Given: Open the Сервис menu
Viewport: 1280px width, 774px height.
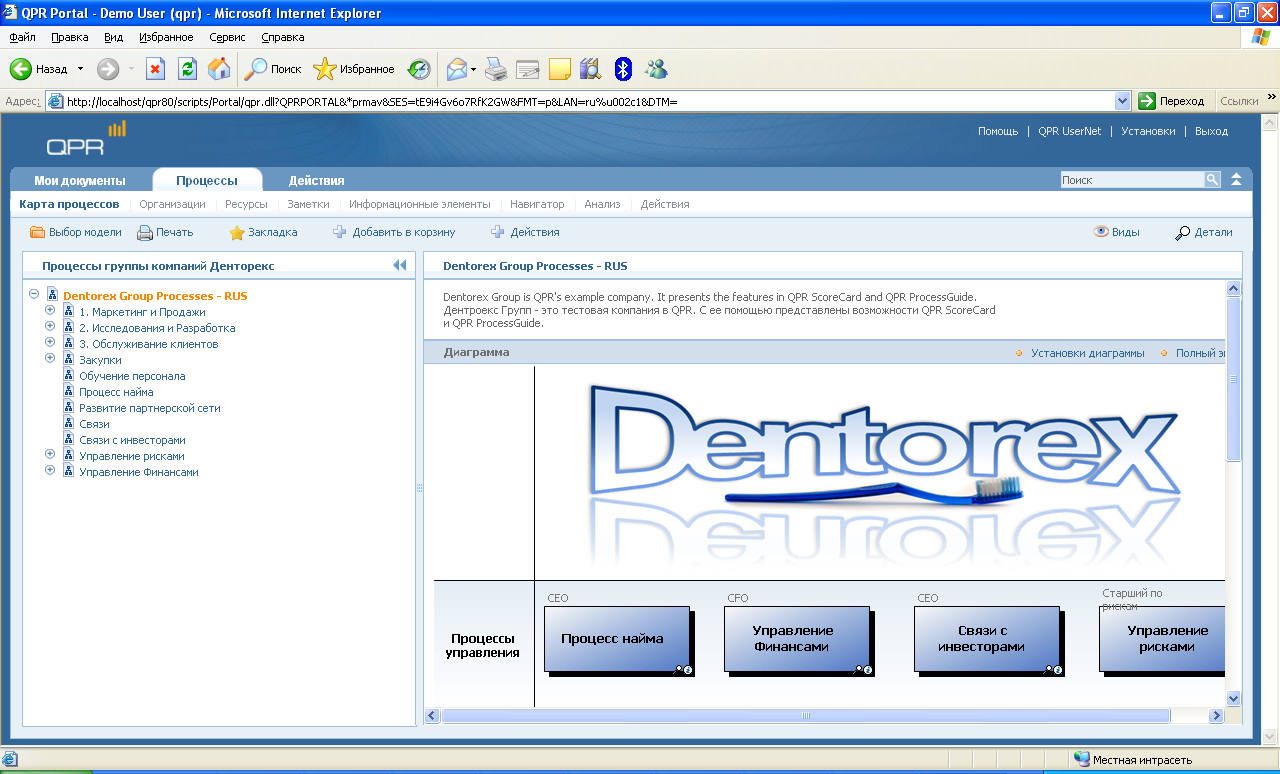Looking at the screenshot, I should 228,37.
